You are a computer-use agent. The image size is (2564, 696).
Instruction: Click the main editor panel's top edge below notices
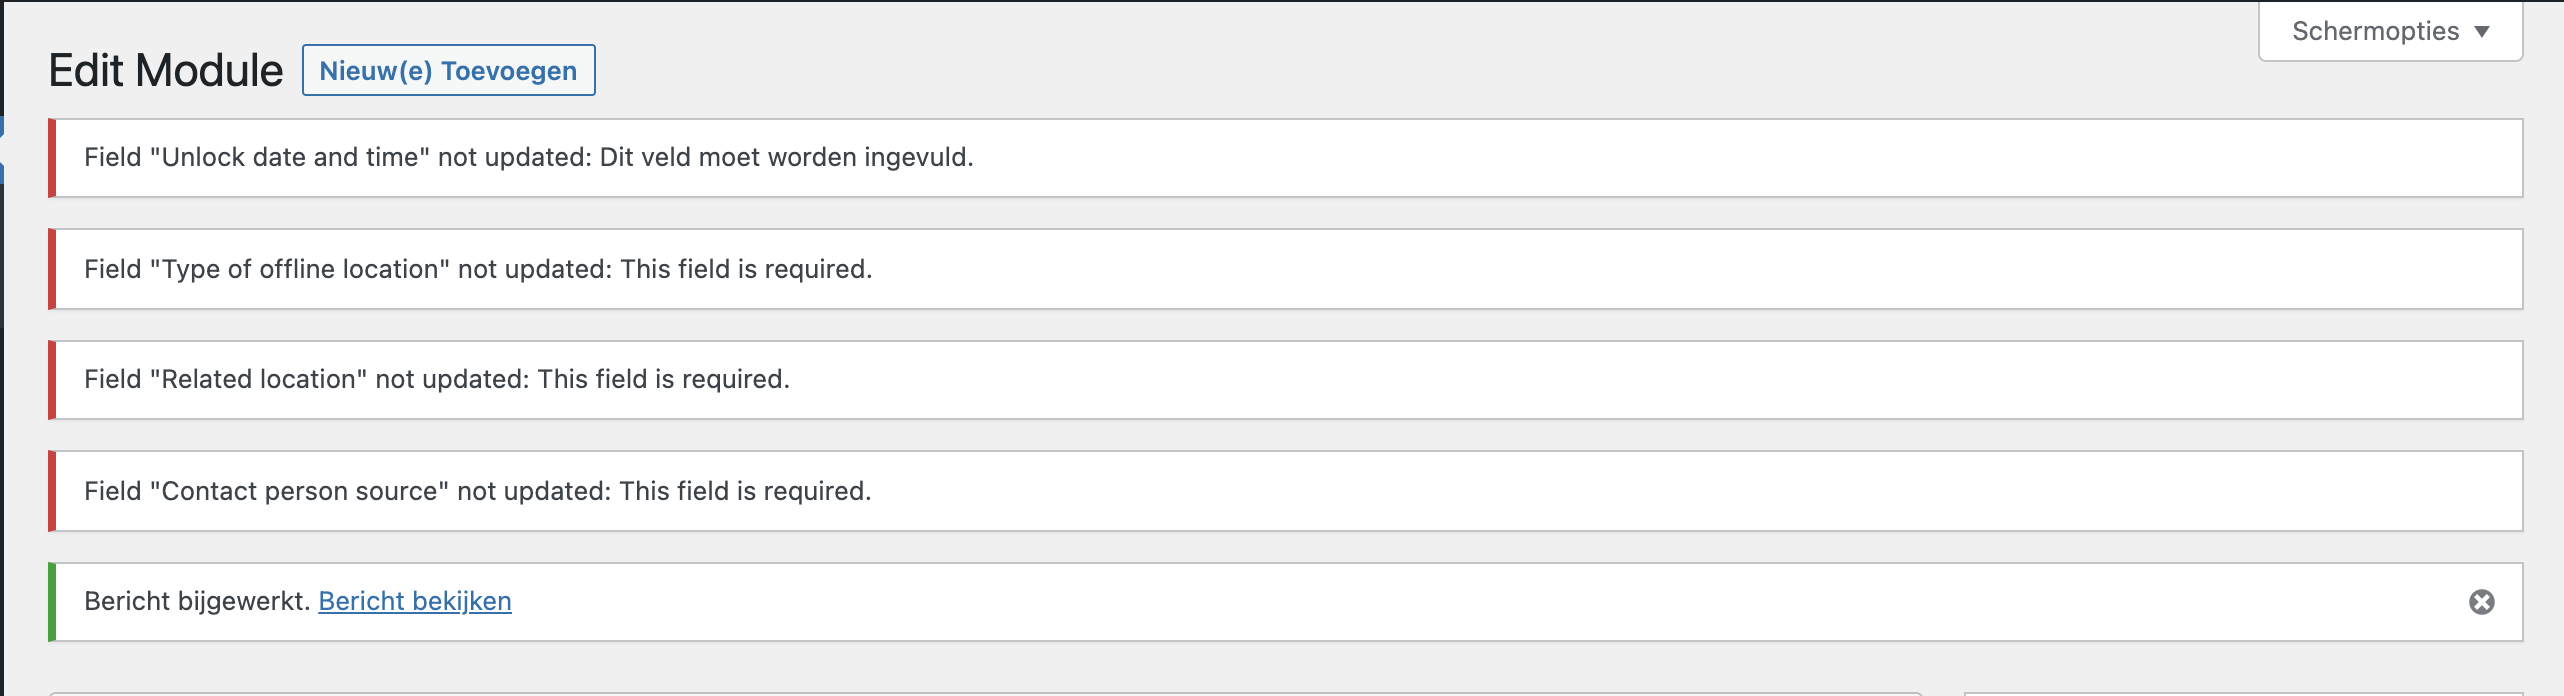985,693
